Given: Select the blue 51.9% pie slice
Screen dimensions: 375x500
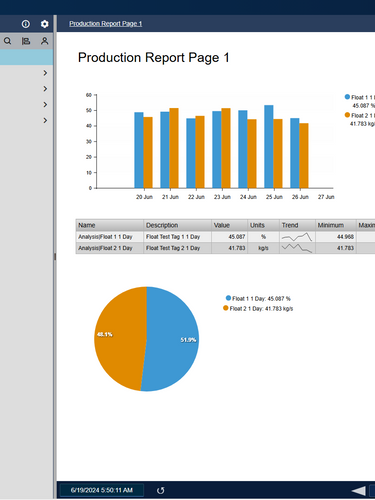Looking at the screenshot, I should [x=173, y=340].
